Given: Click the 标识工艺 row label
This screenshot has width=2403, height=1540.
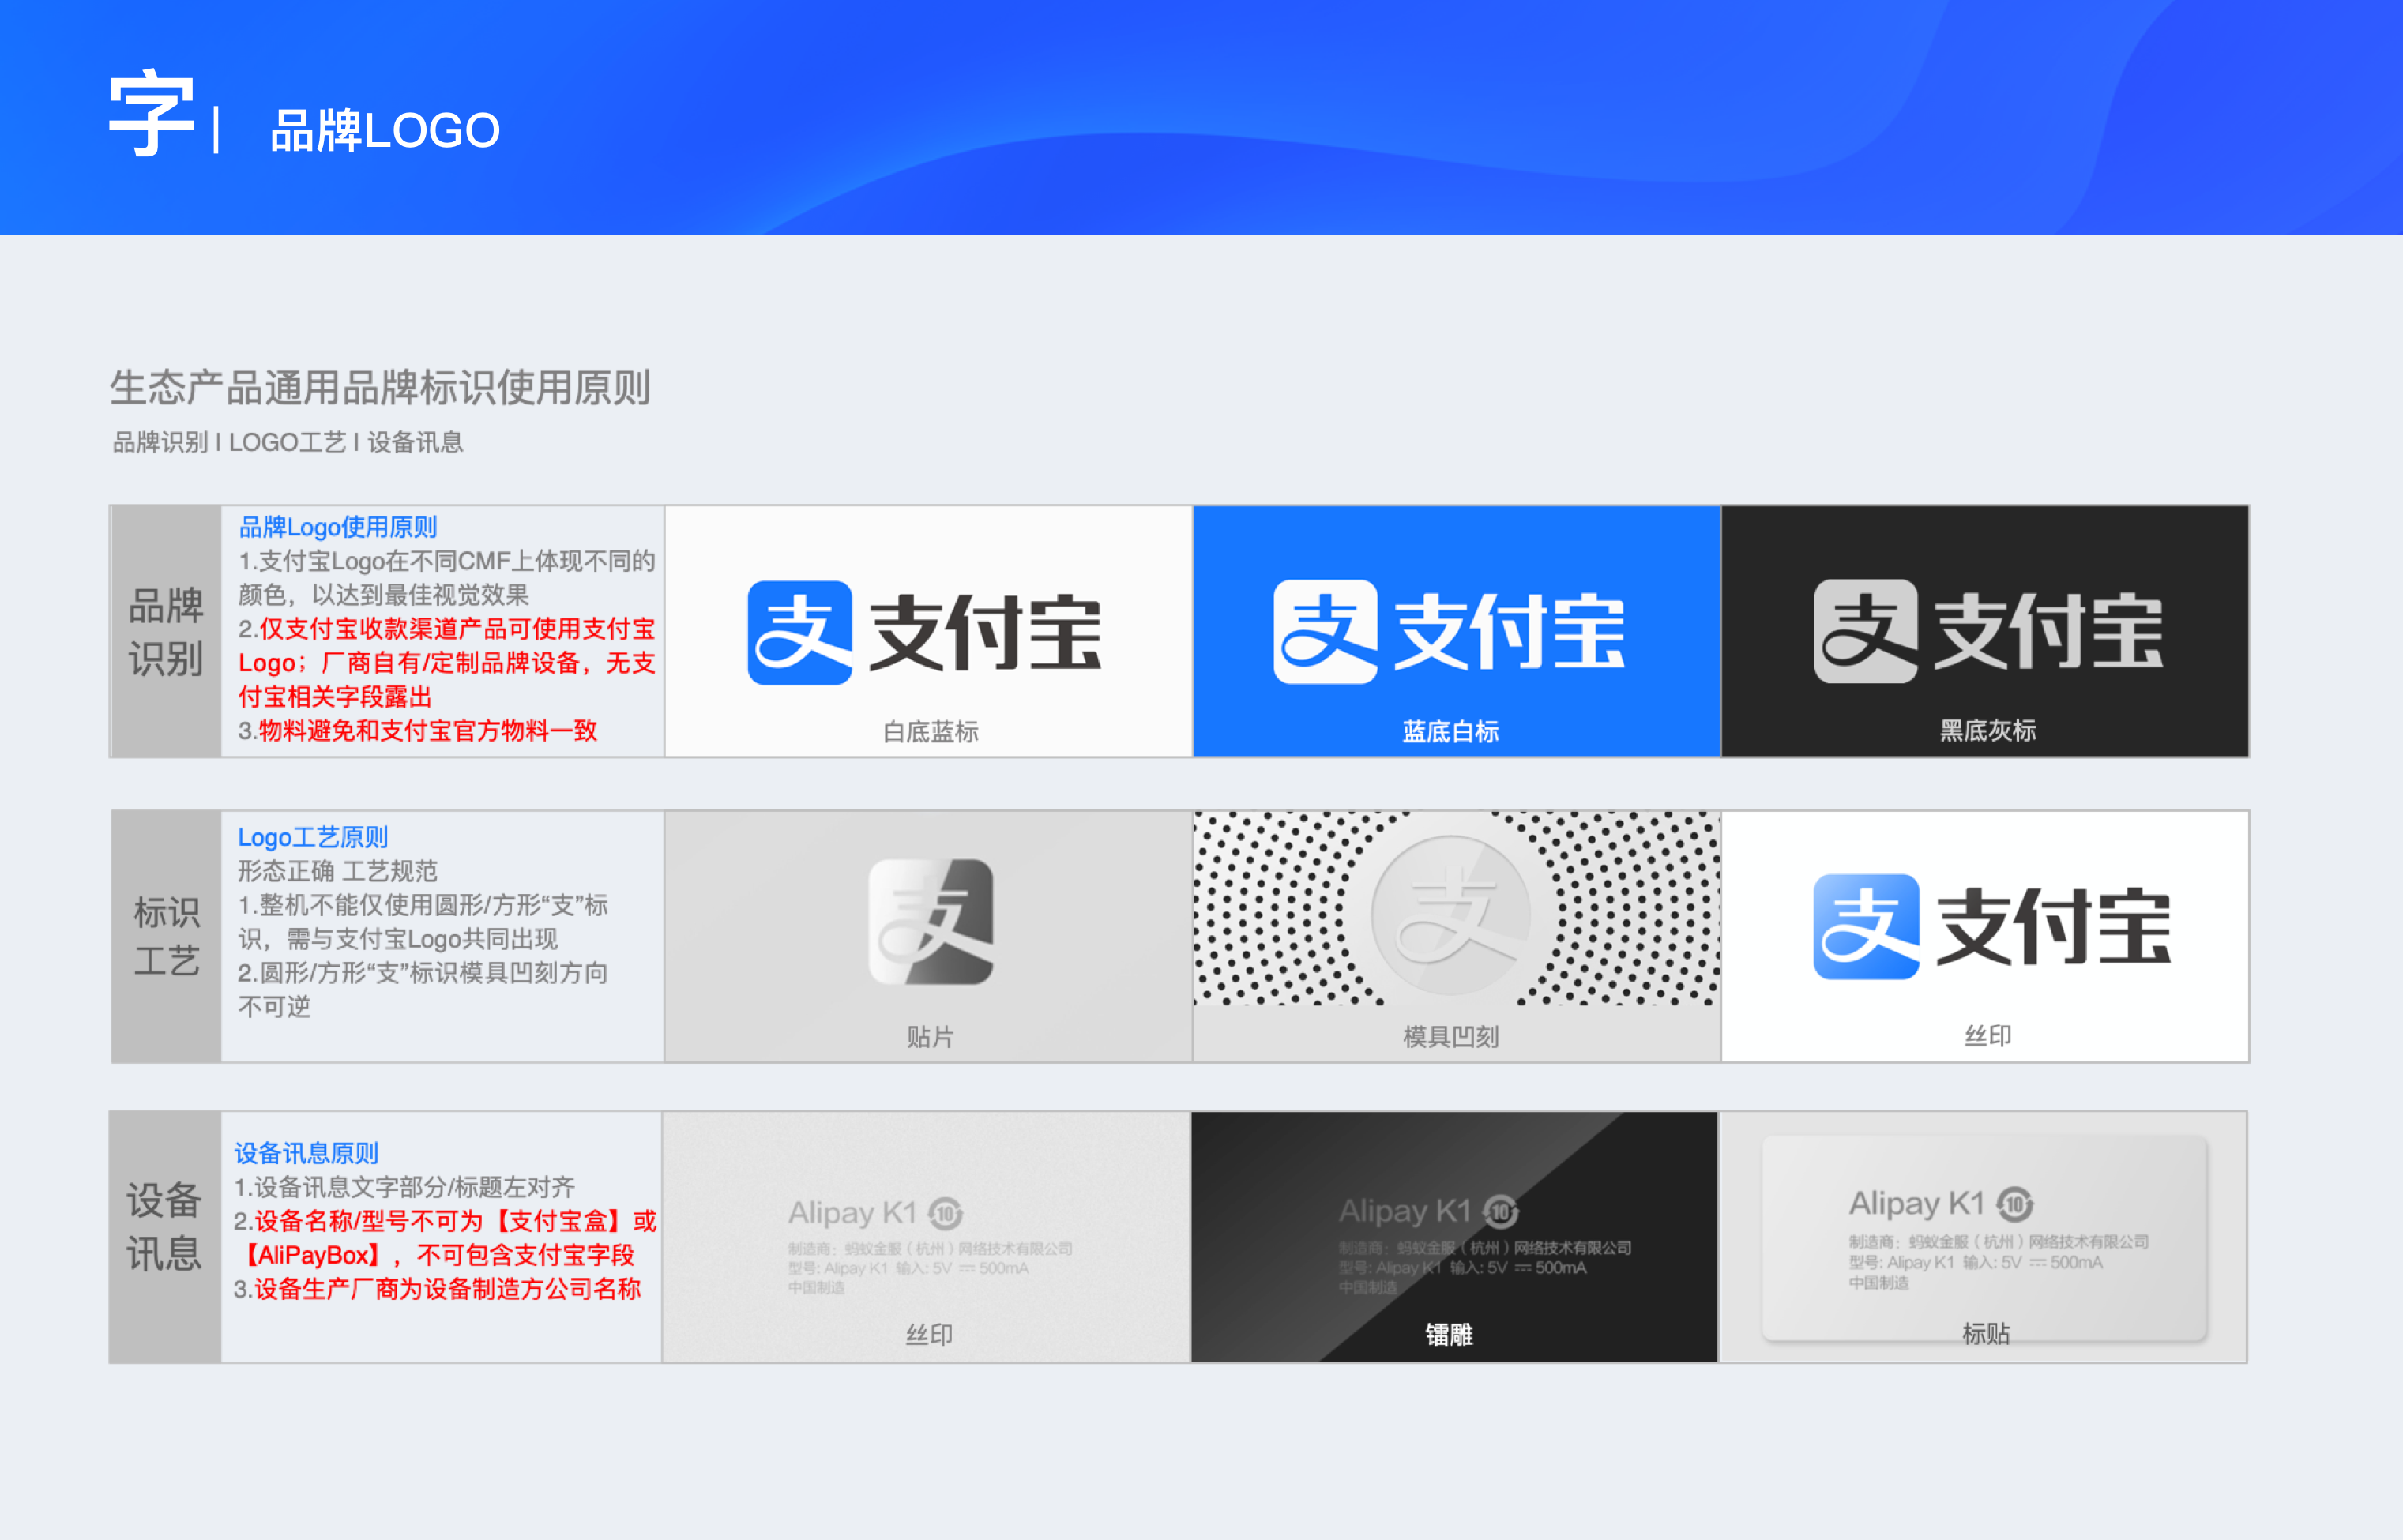Looking at the screenshot, I should coord(166,936).
